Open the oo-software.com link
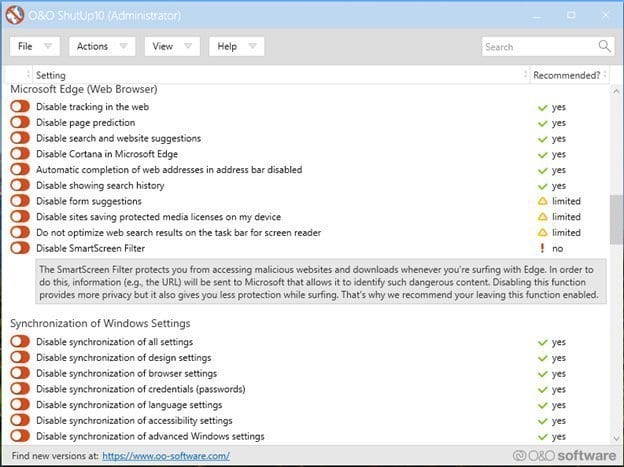 tap(166, 456)
